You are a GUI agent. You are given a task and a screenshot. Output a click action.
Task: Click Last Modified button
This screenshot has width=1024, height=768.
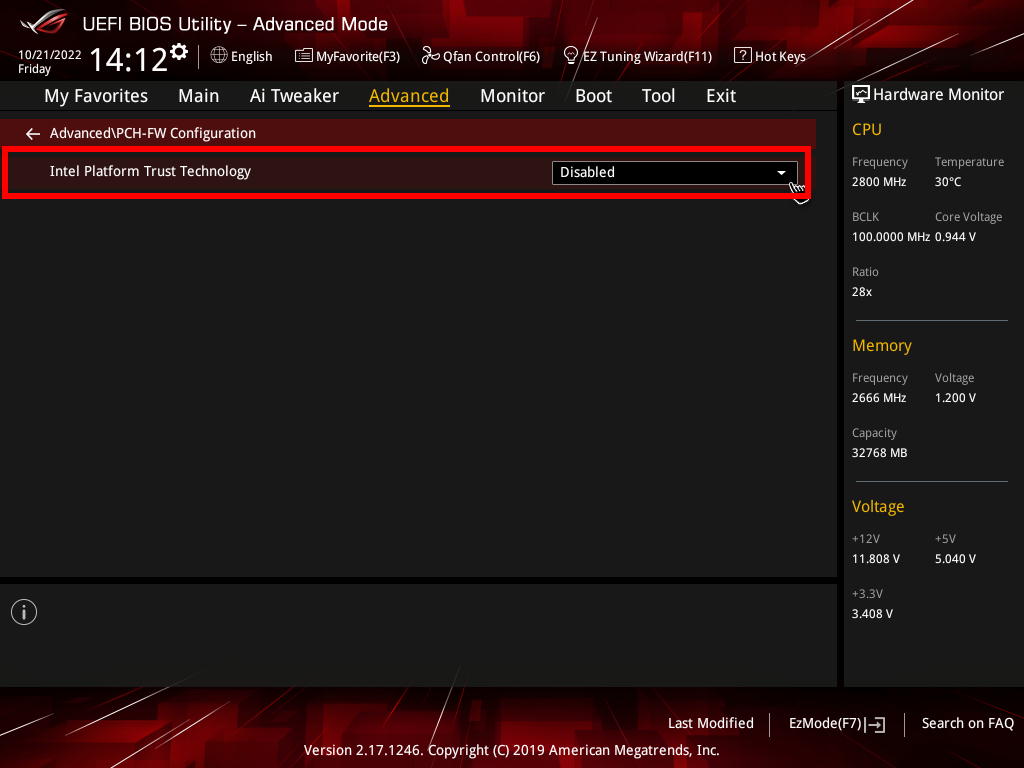click(711, 723)
